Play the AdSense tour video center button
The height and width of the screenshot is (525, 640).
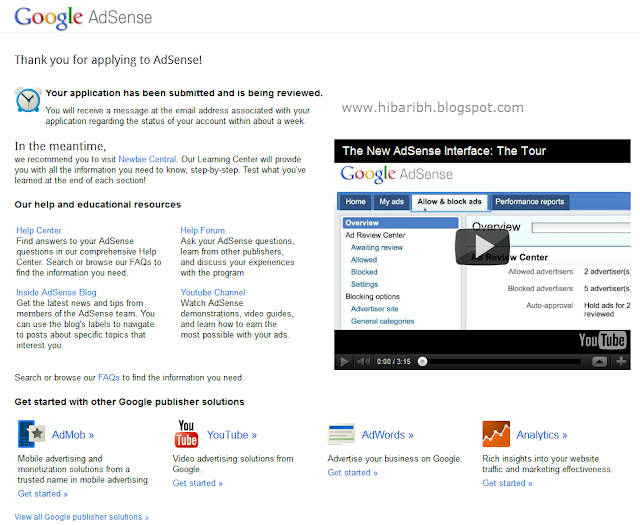pos(482,246)
